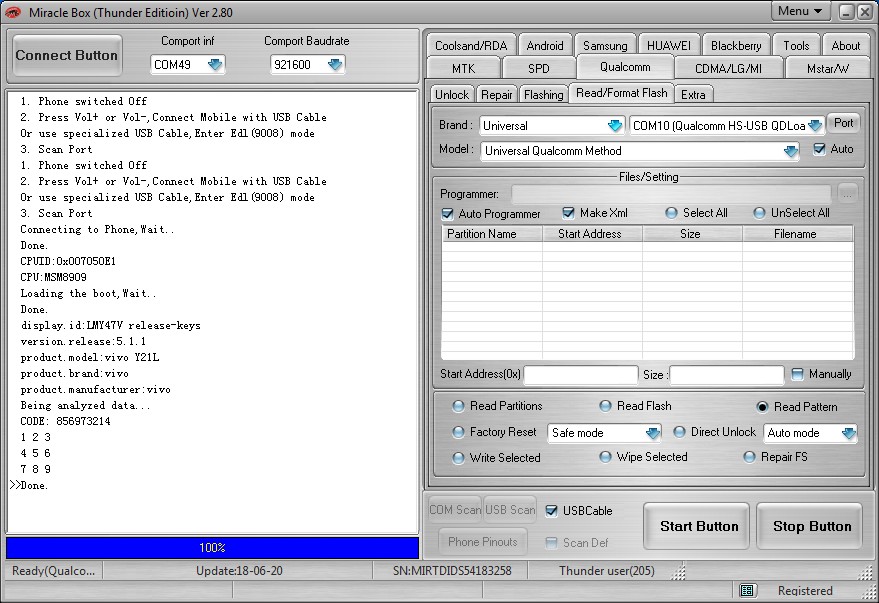
Task: Click the Size input field
Action: pyautogui.click(x=727, y=374)
